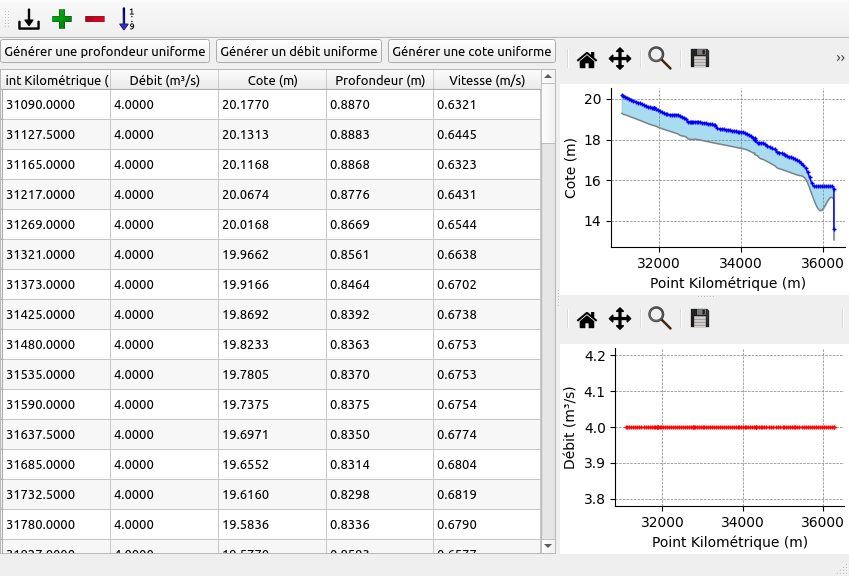This screenshot has height=576, width=849.
Task: Add a row with green plus icon
Action: pyautogui.click(x=63, y=18)
